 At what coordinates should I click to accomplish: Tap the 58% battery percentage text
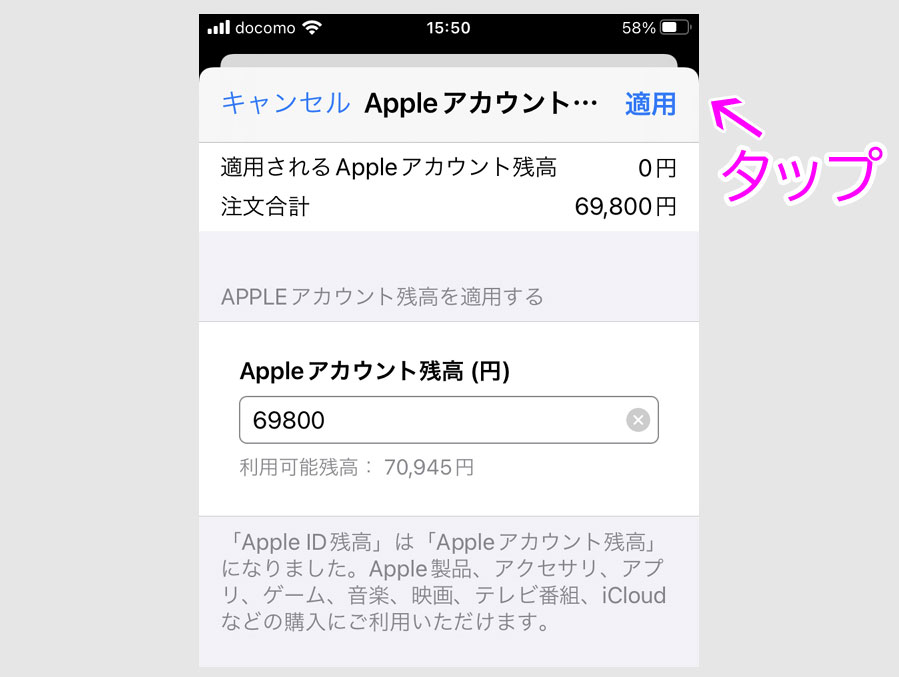639,28
